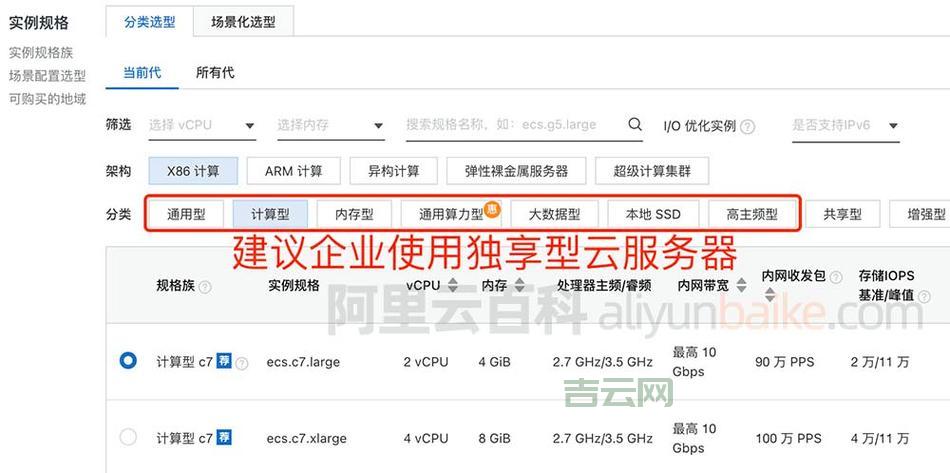Select 通用型 category
The height and width of the screenshot is (473, 950).
click(187, 214)
